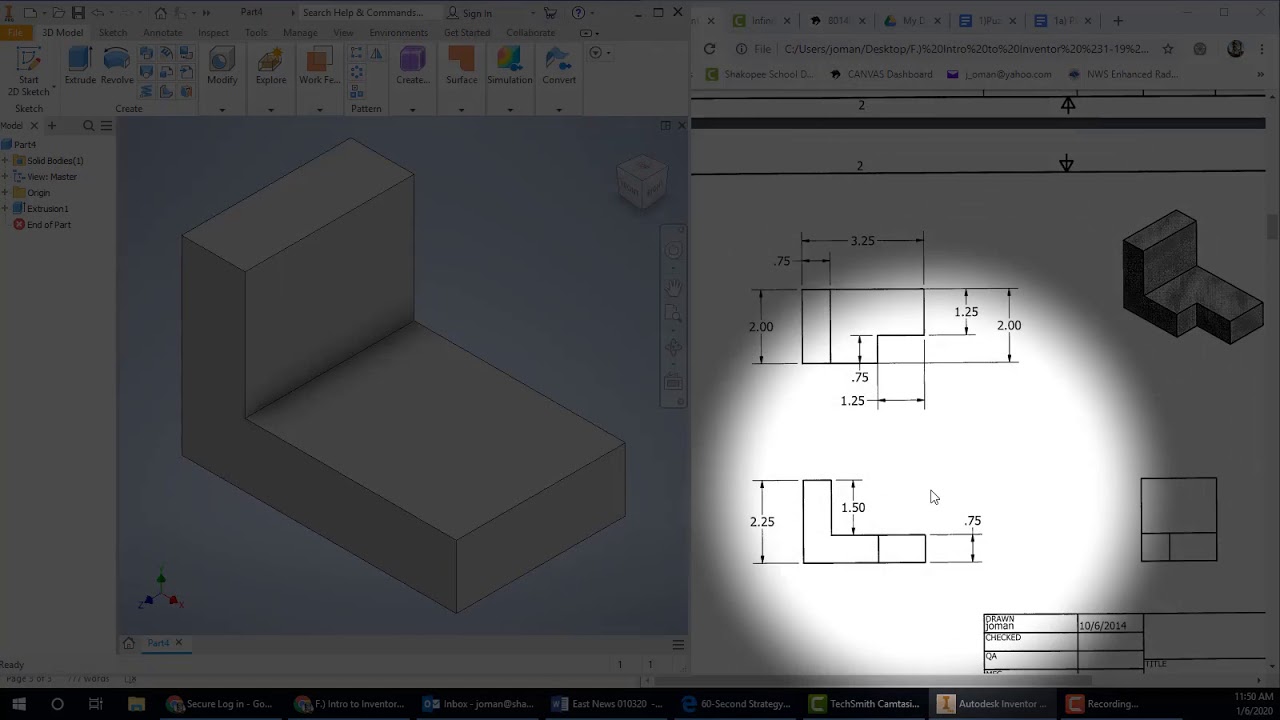Screen dimensions: 1280x720
Task: Open the Inbox Outlook taskbar item
Action: click(x=480, y=704)
